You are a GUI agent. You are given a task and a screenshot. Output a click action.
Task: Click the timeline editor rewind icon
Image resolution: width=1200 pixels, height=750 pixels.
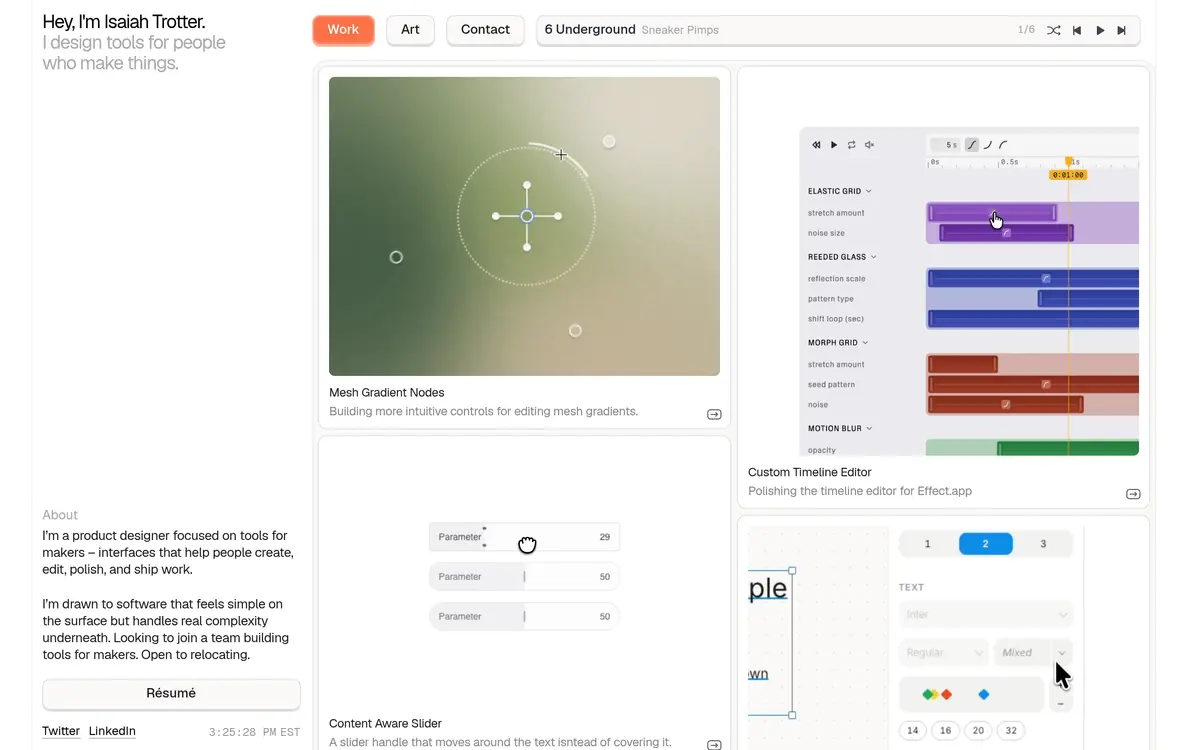(x=816, y=145)
